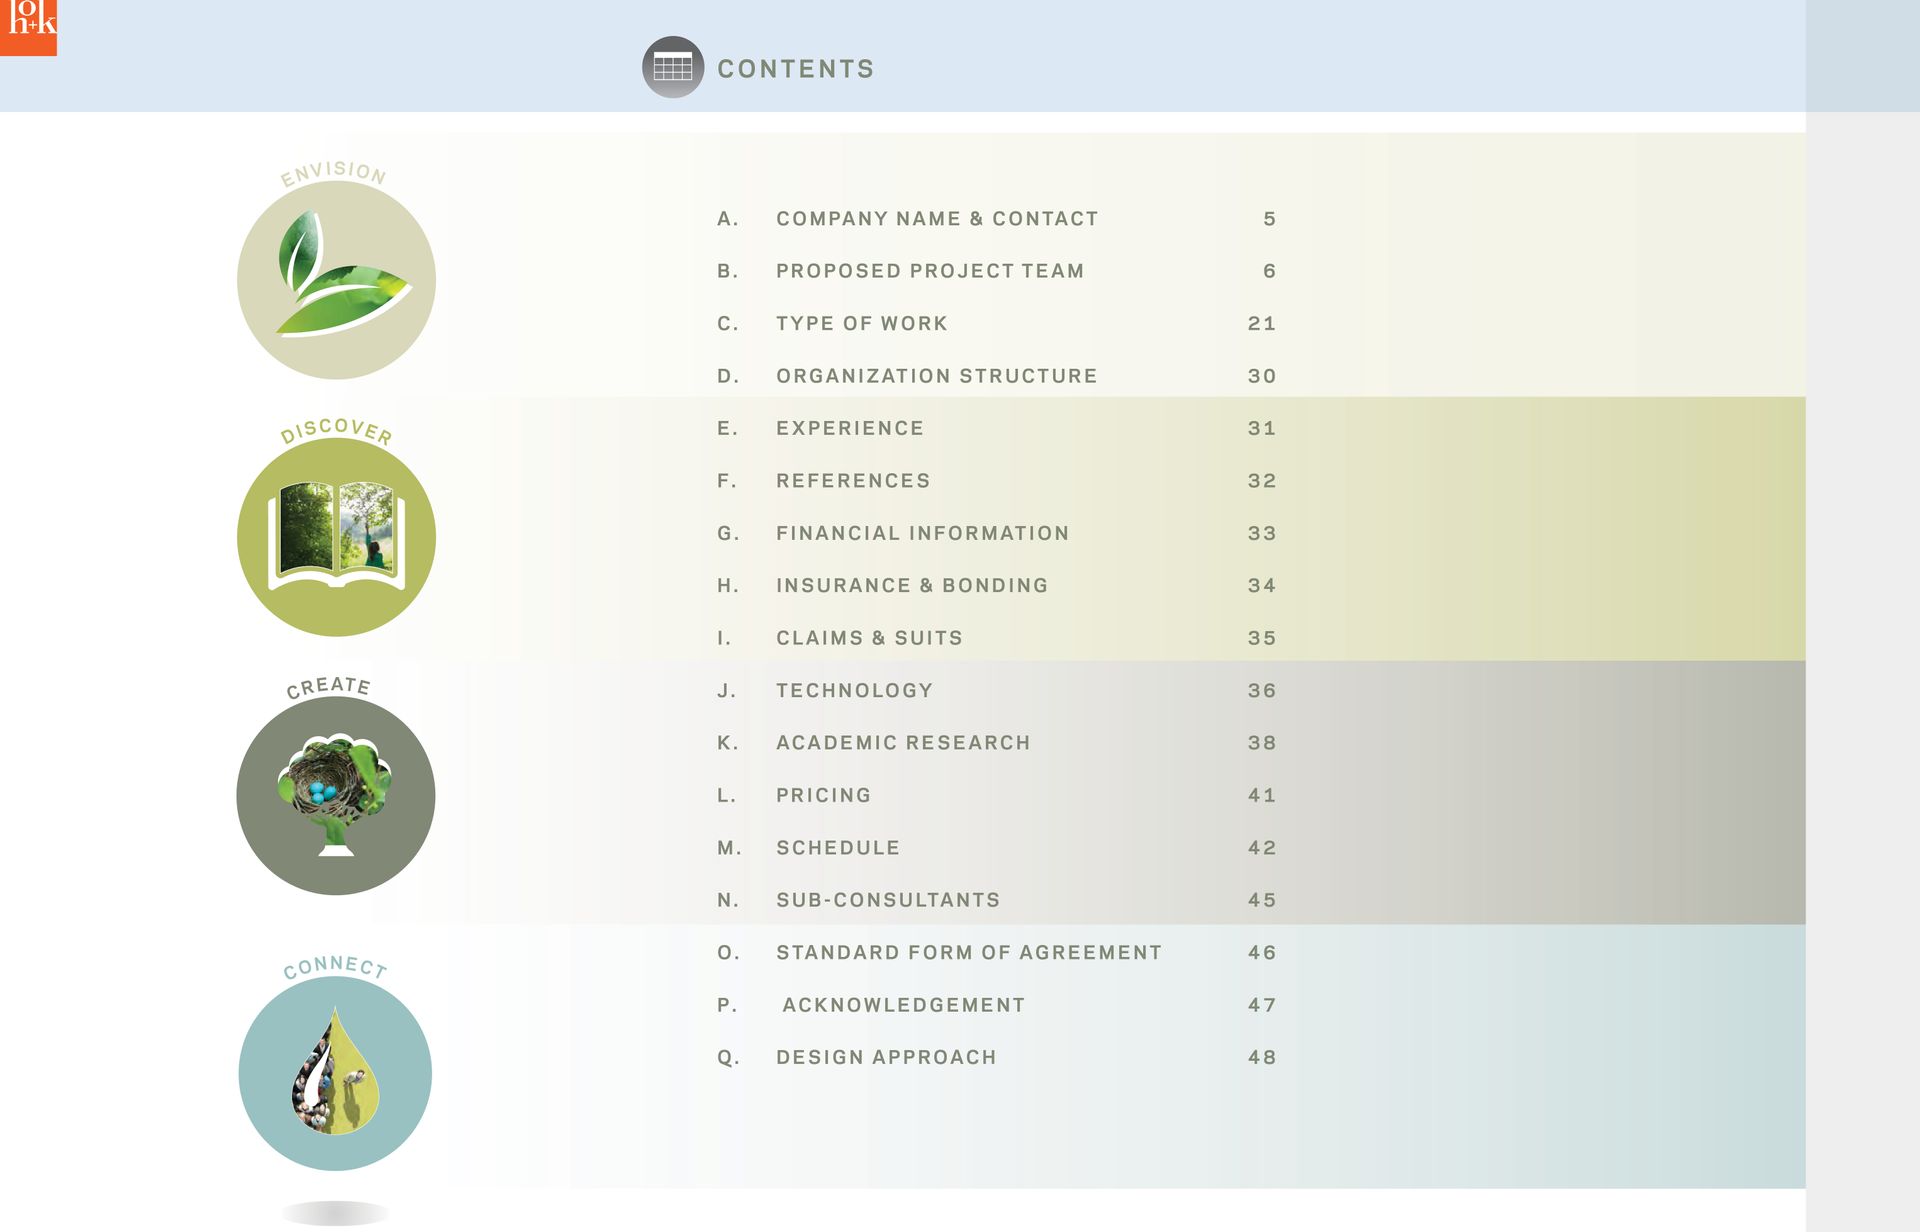This screenshot has height=1232, width=1920.
Task: Open the Type of Work entry
Action: (861, 324)
